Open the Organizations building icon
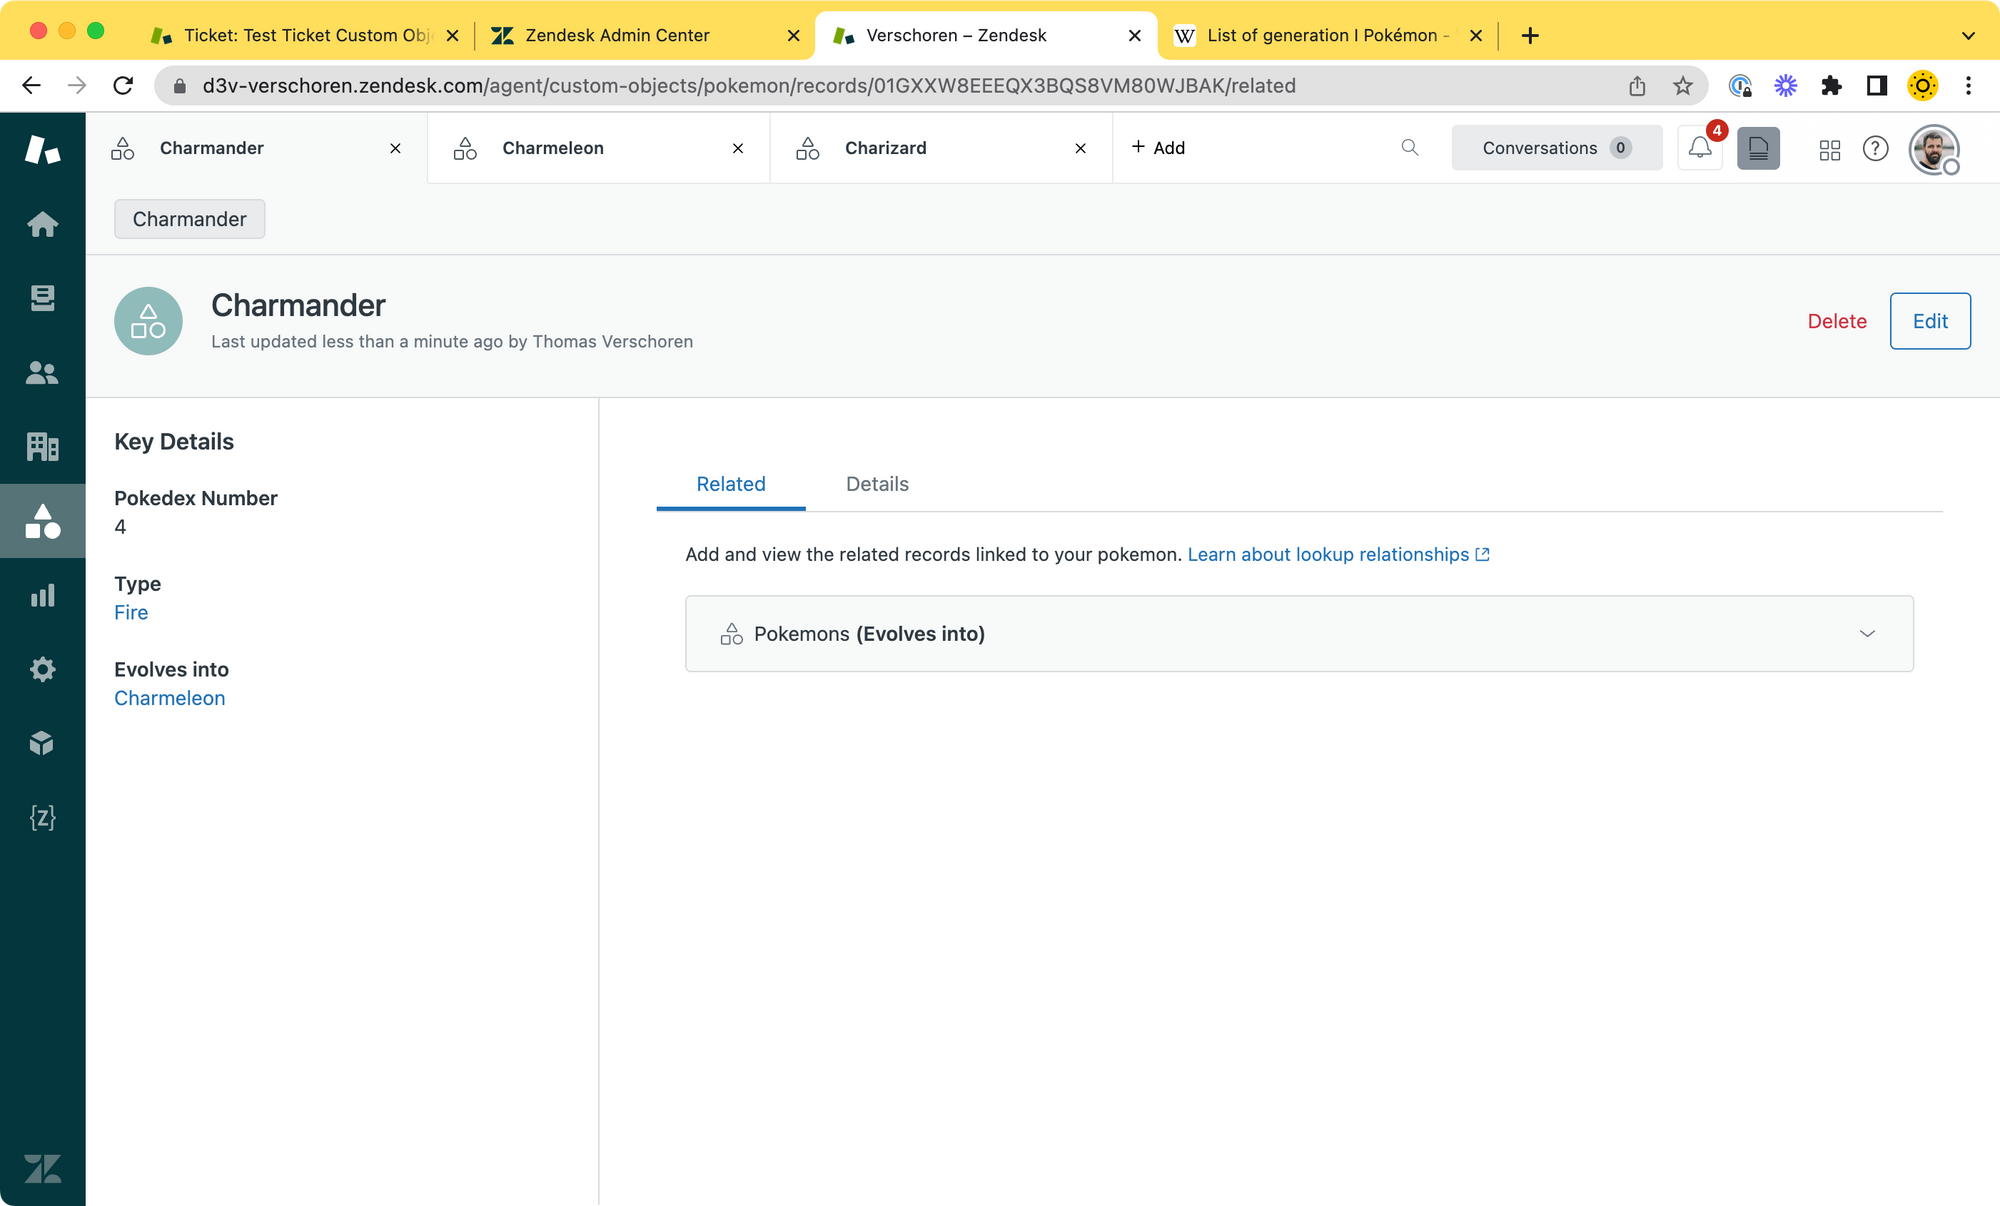 pos(42,446)
